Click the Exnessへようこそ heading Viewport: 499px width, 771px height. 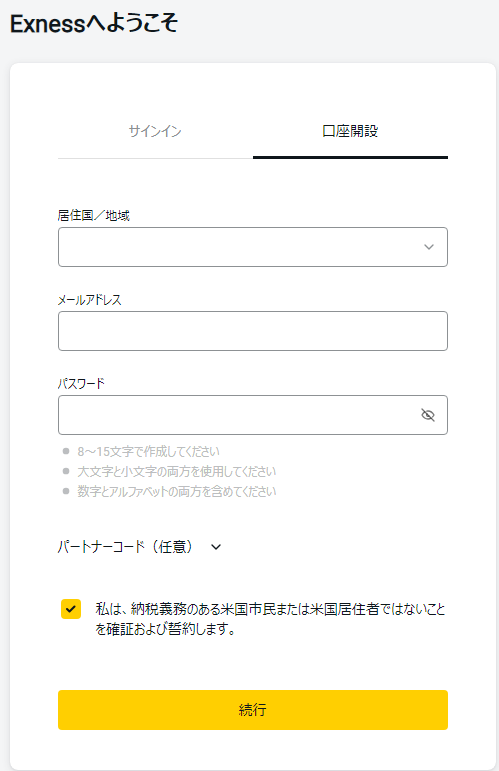[x=94, y=23]
